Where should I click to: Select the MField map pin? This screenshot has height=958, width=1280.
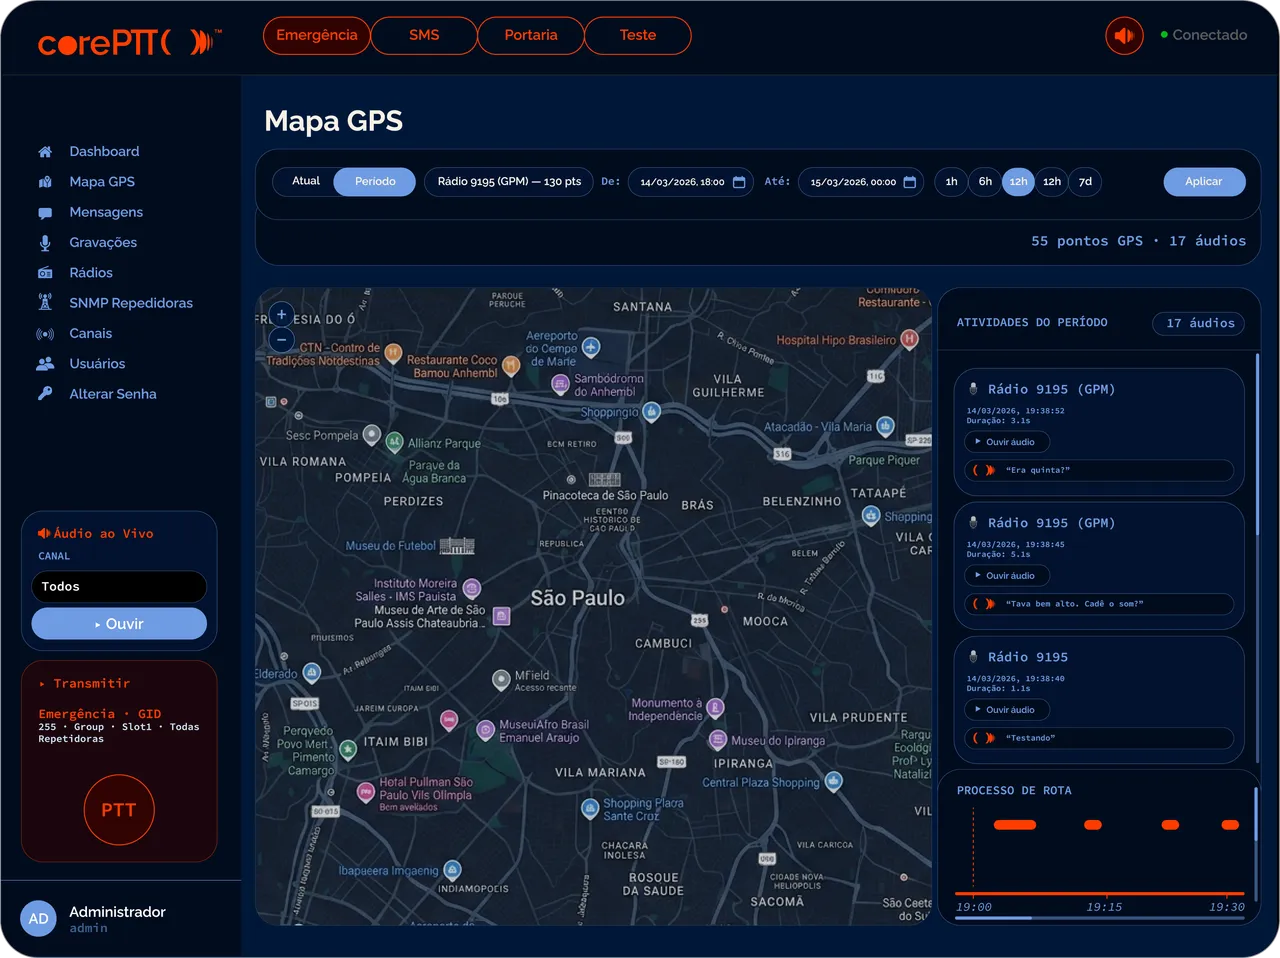[x=501, y=679]
